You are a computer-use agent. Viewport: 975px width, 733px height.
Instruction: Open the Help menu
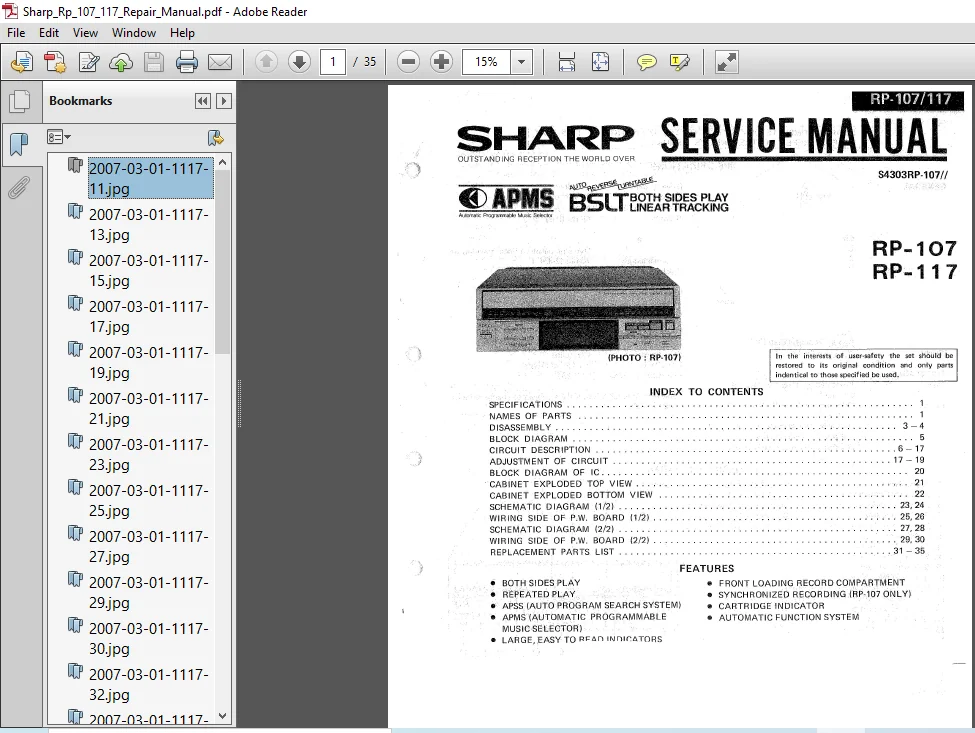pos(182,33)
